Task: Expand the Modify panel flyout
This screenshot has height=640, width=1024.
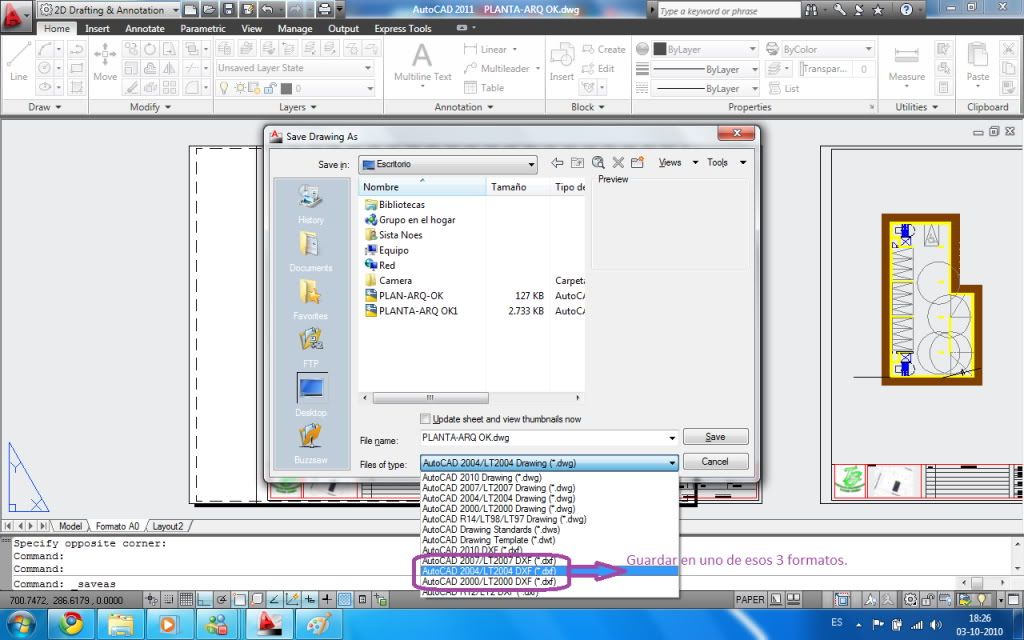Action: coord(150,106)
